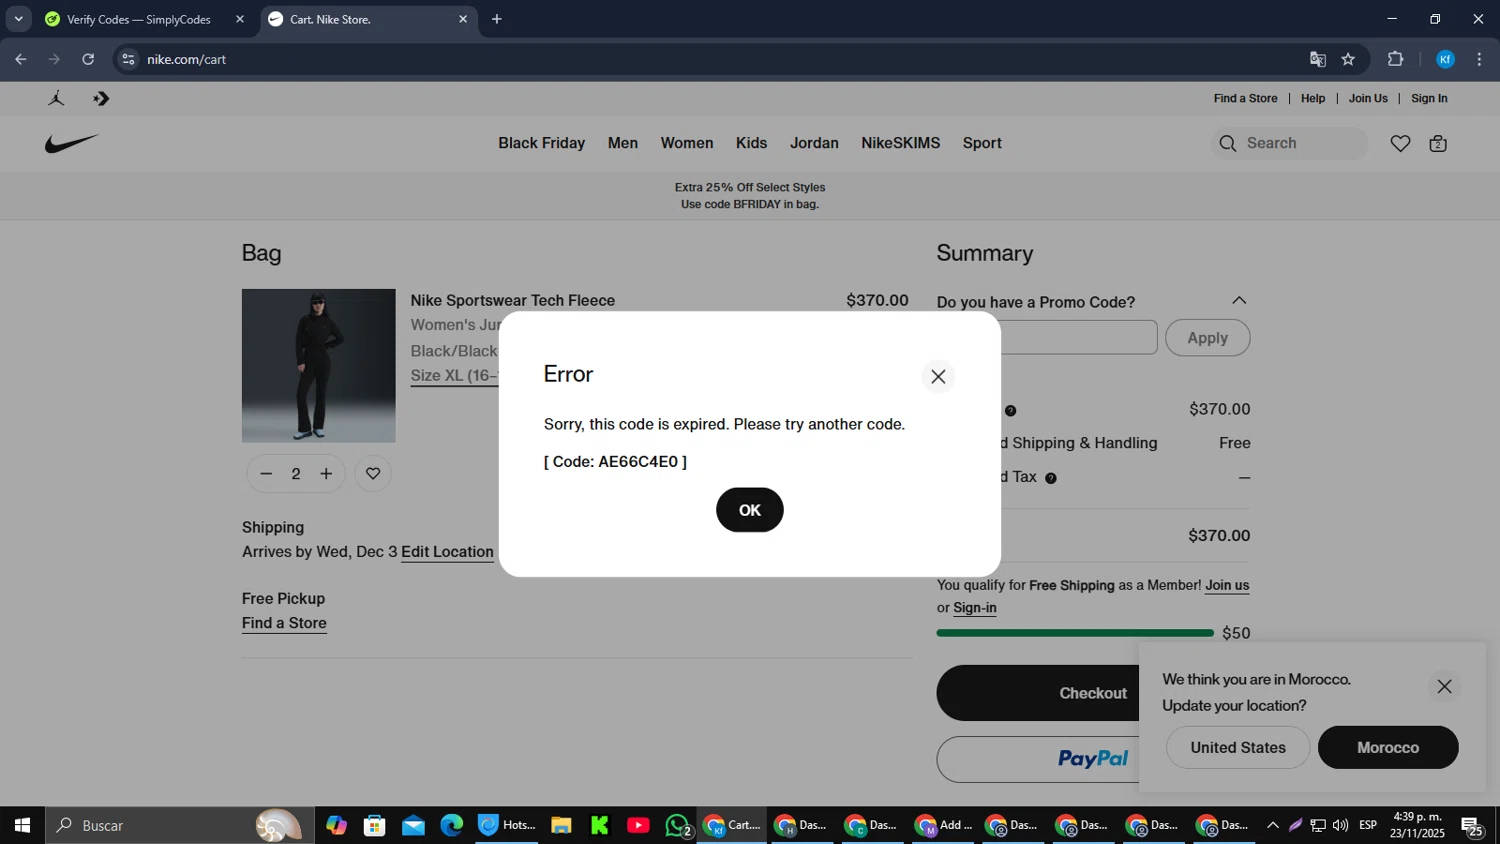Open Chrome three-dot menu
Screen dimensions: 1500x844
pos(1479,59)
